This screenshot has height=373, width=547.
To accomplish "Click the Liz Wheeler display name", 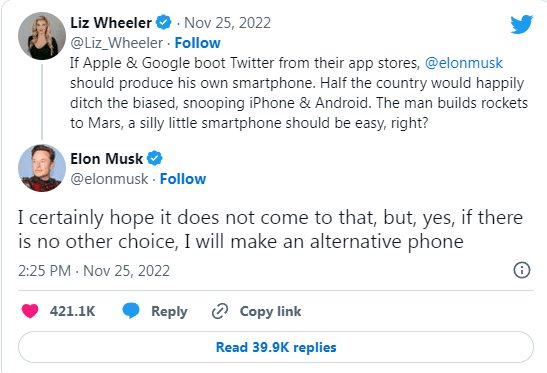I will (x=111, y=23).
